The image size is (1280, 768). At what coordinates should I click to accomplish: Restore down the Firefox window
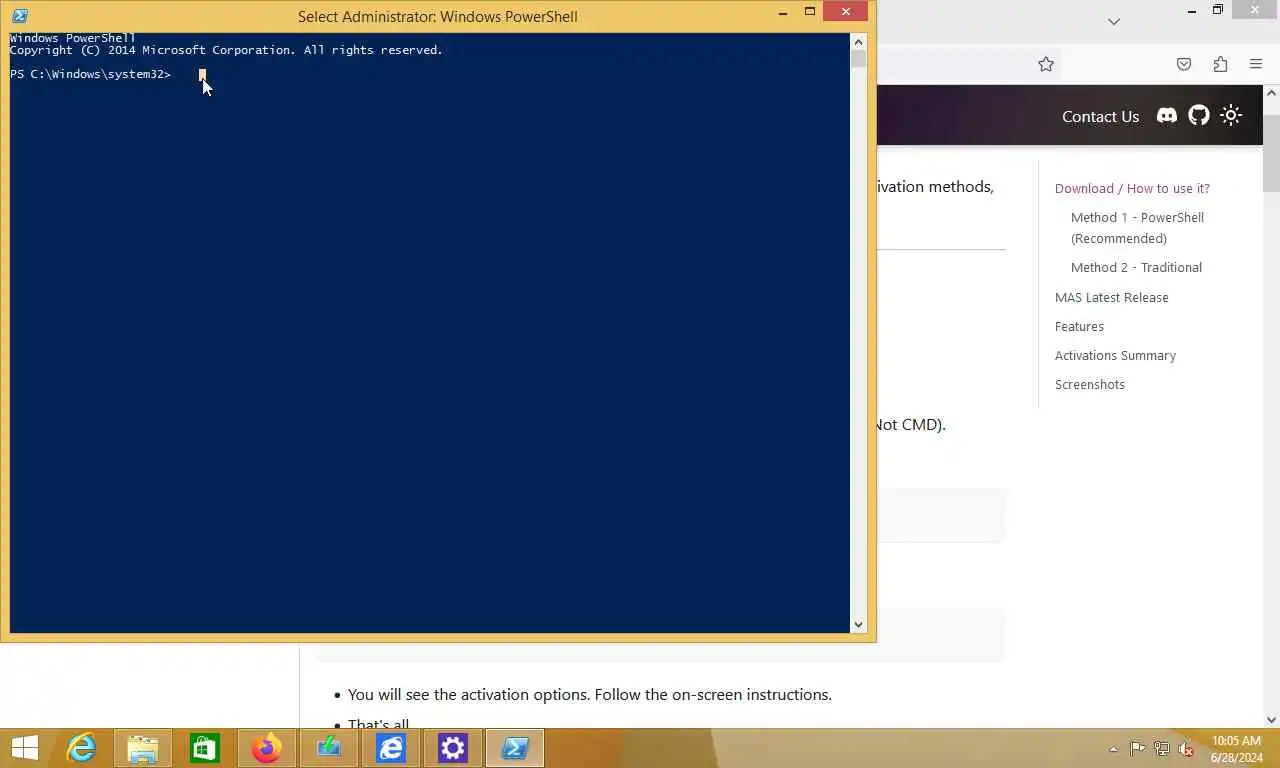tap(1218, 11)
